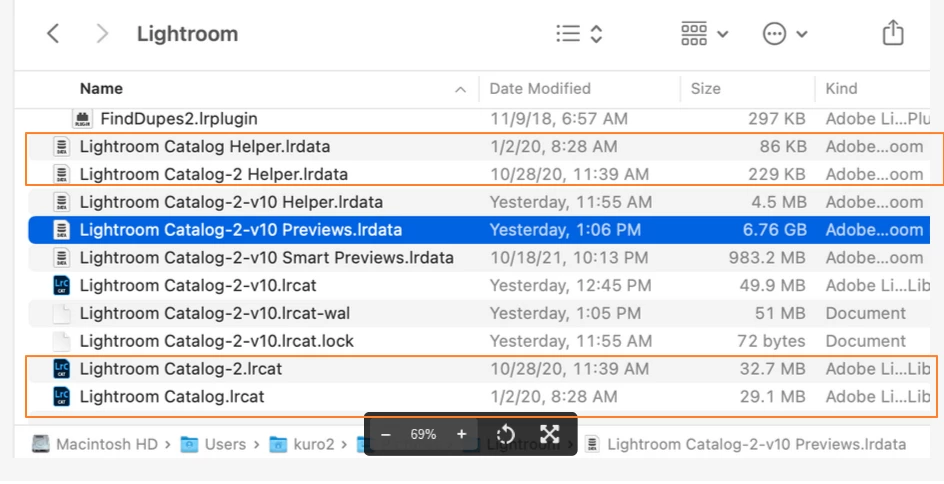The width and height of the screenshot is (944, 484).
Task: Sort by Date Modified column
Action: click(539, 88)
